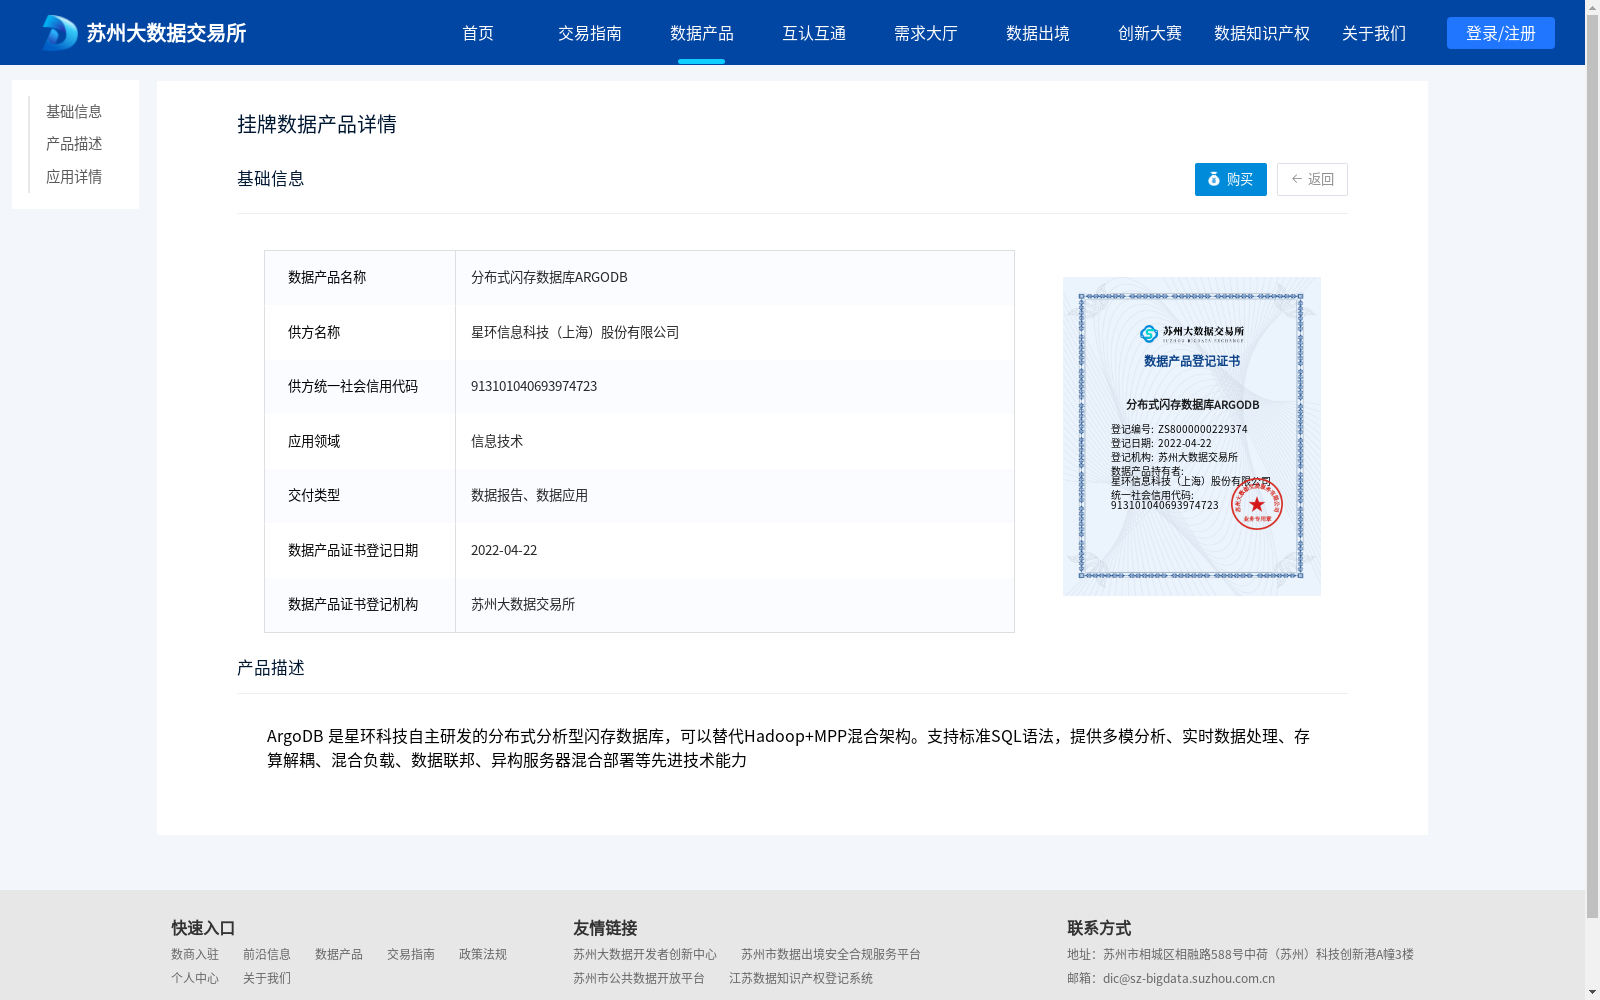Click the 登录/注册 button
The image size is (1600, 1000).
pyautogui.click(x=1501, y=33)
